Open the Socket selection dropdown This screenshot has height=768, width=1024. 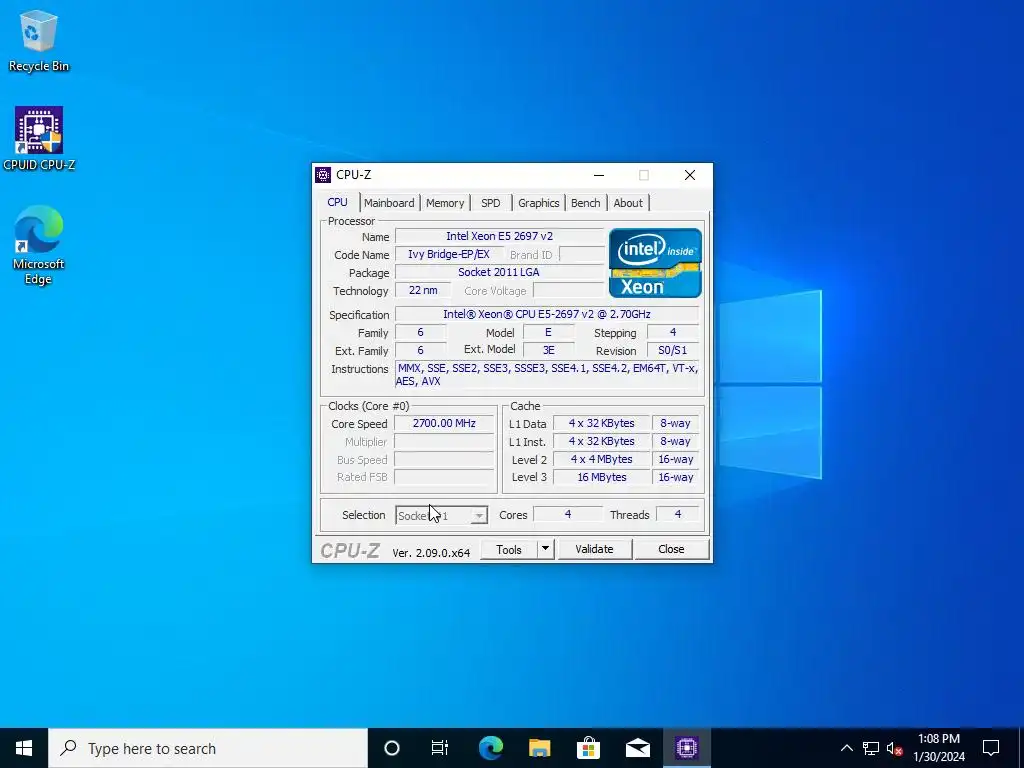pos(441,515)
